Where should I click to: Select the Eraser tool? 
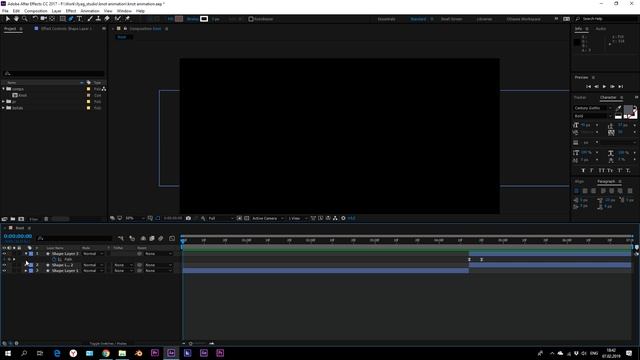pyautogui.click(x=107, y=19)
